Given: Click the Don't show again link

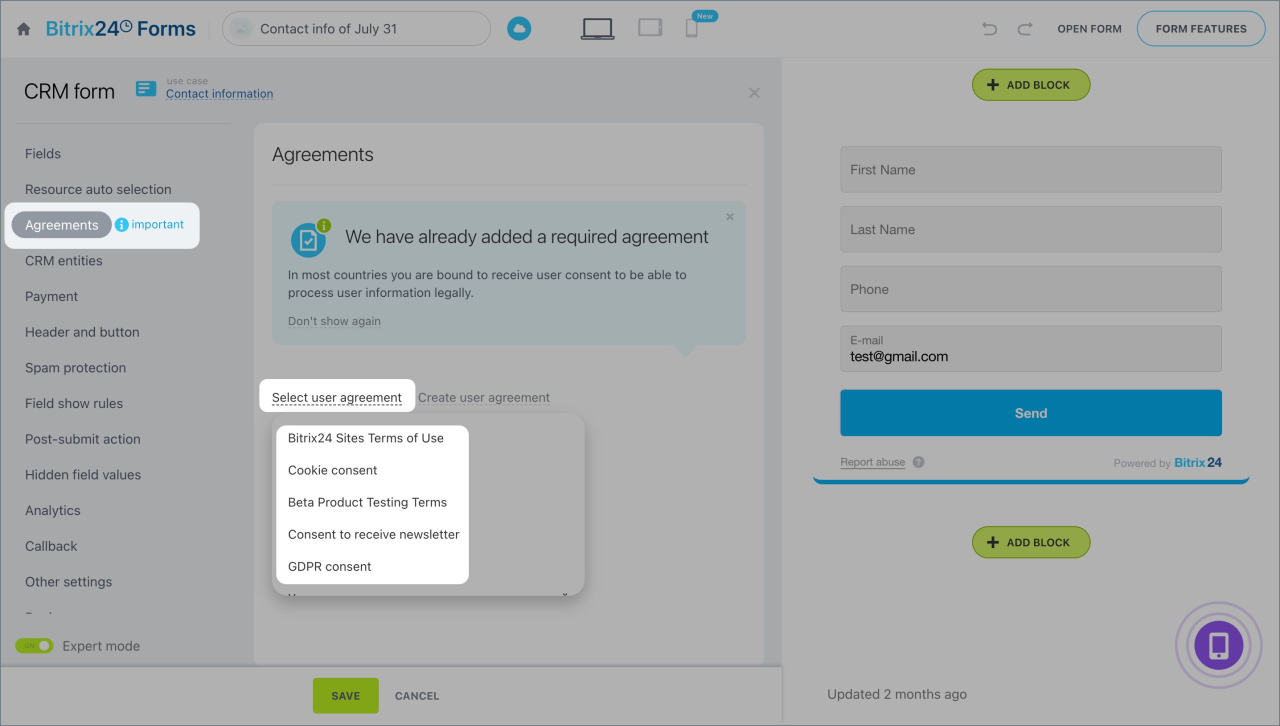Looking at the screenshot, I should tap(334, 321).
